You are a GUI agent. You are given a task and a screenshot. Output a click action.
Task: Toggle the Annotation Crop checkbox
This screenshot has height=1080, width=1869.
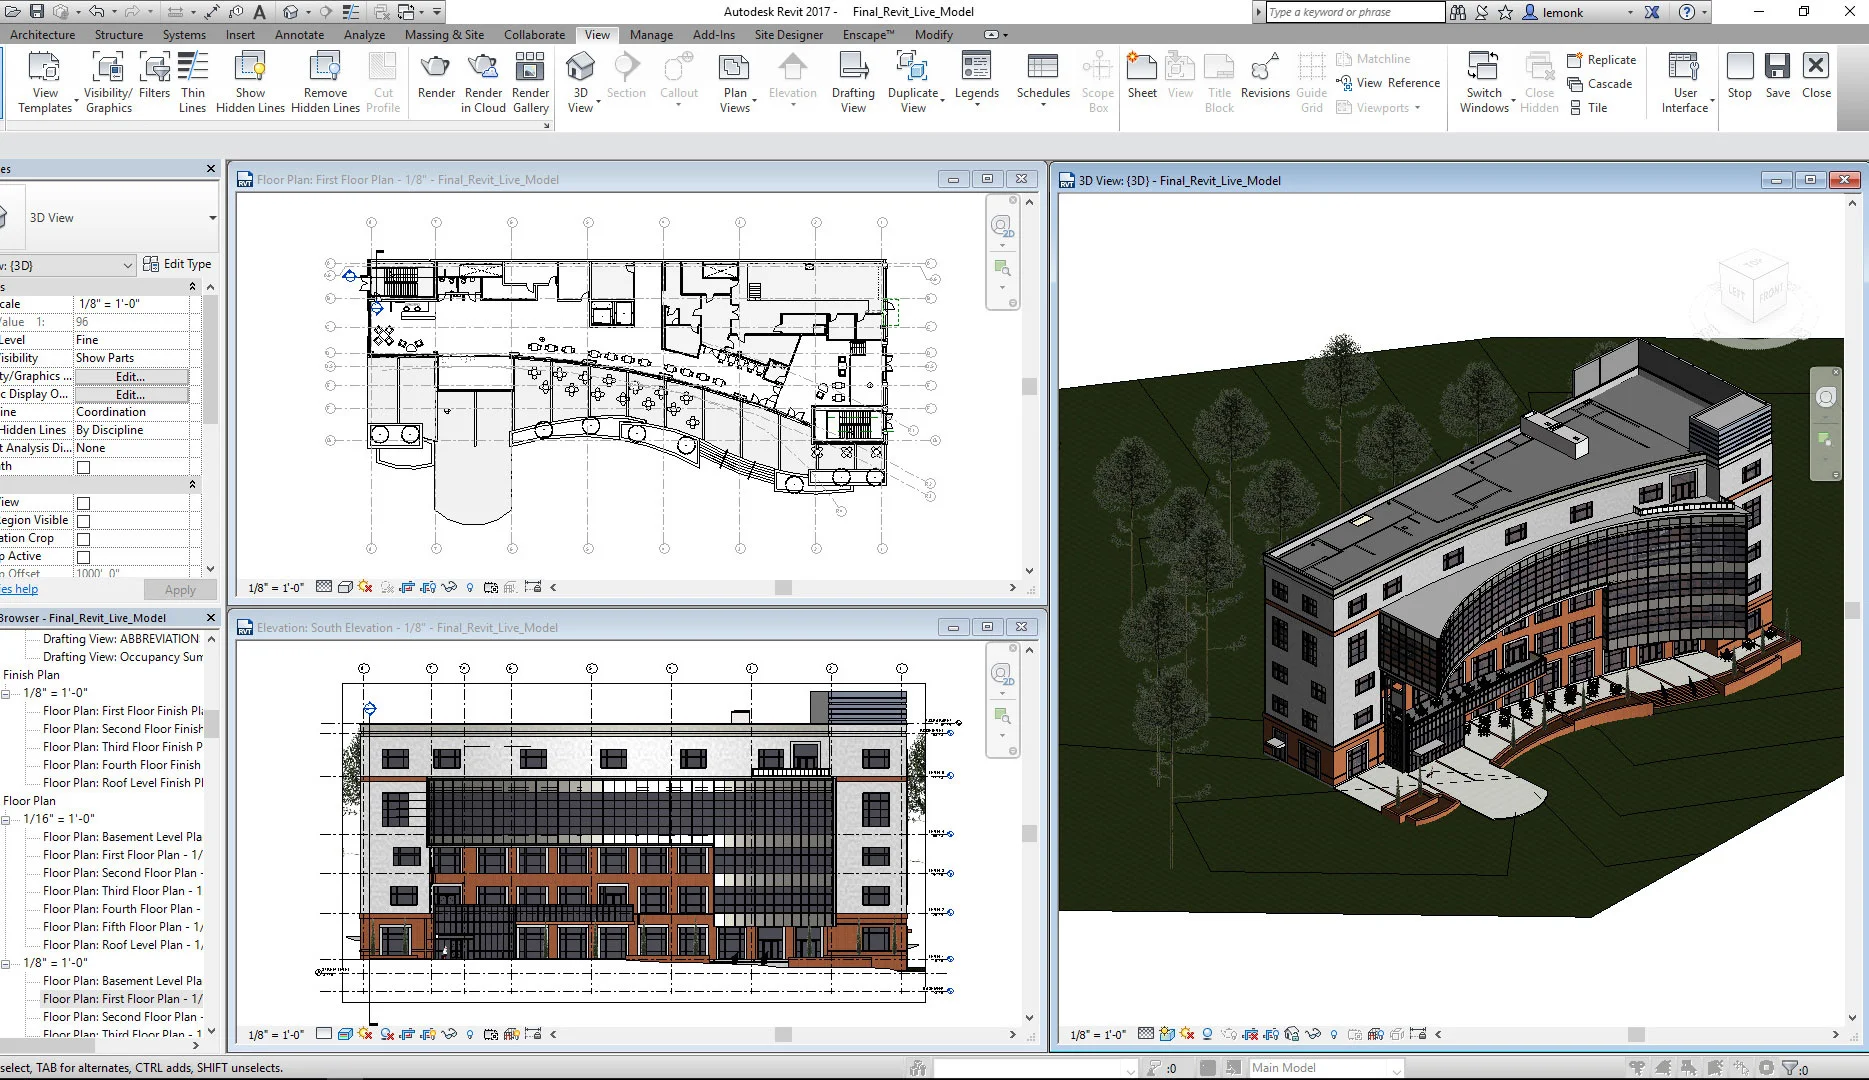[x=84, y=539]
